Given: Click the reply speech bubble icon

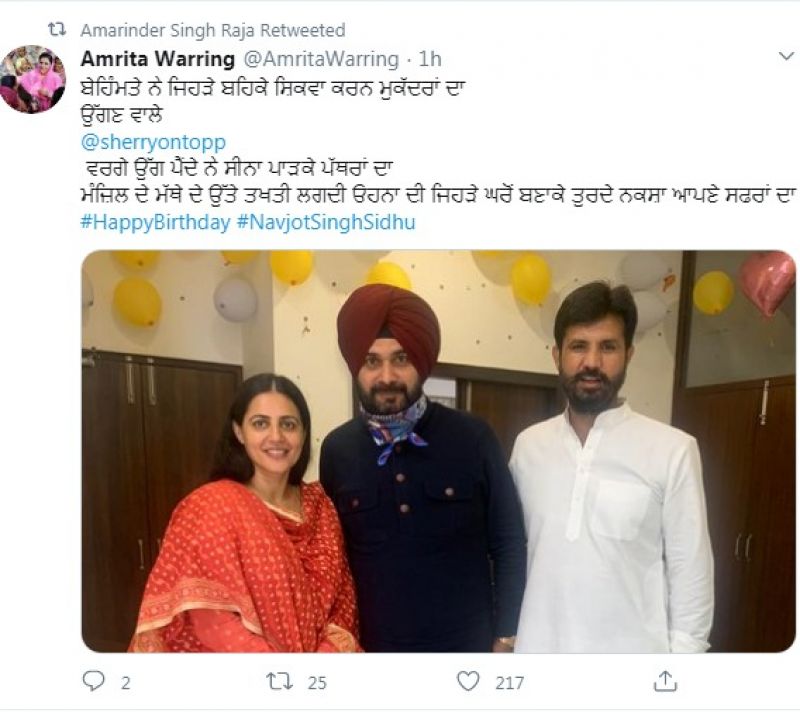Looking at the screenshot, I should (94, 681).
